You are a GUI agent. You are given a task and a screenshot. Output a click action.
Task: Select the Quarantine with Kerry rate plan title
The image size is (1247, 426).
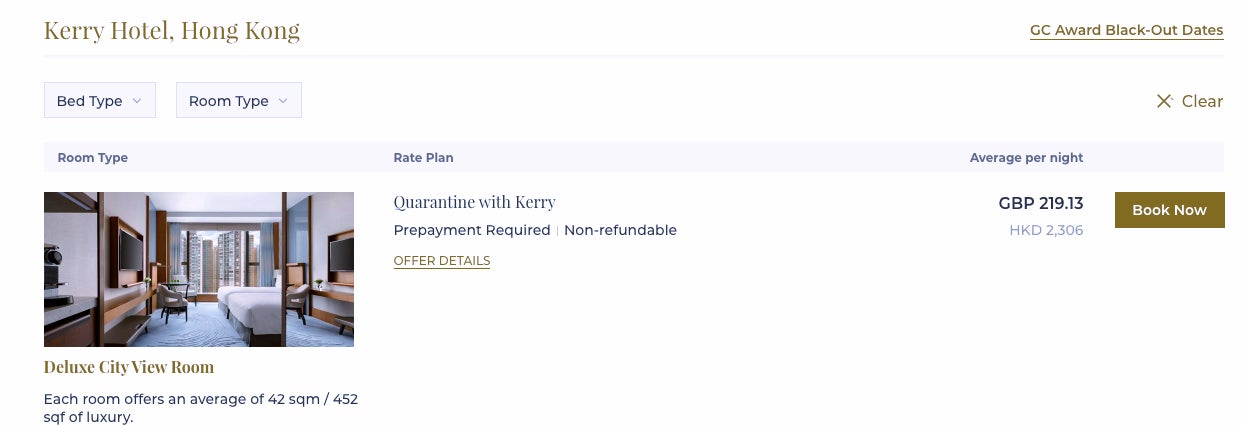(475, 202)
